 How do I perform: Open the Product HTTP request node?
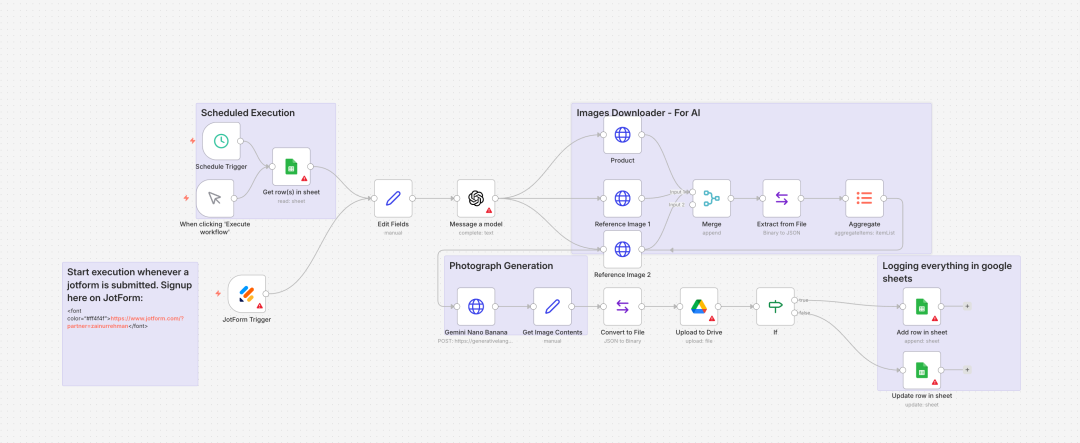tap(623, 134)
